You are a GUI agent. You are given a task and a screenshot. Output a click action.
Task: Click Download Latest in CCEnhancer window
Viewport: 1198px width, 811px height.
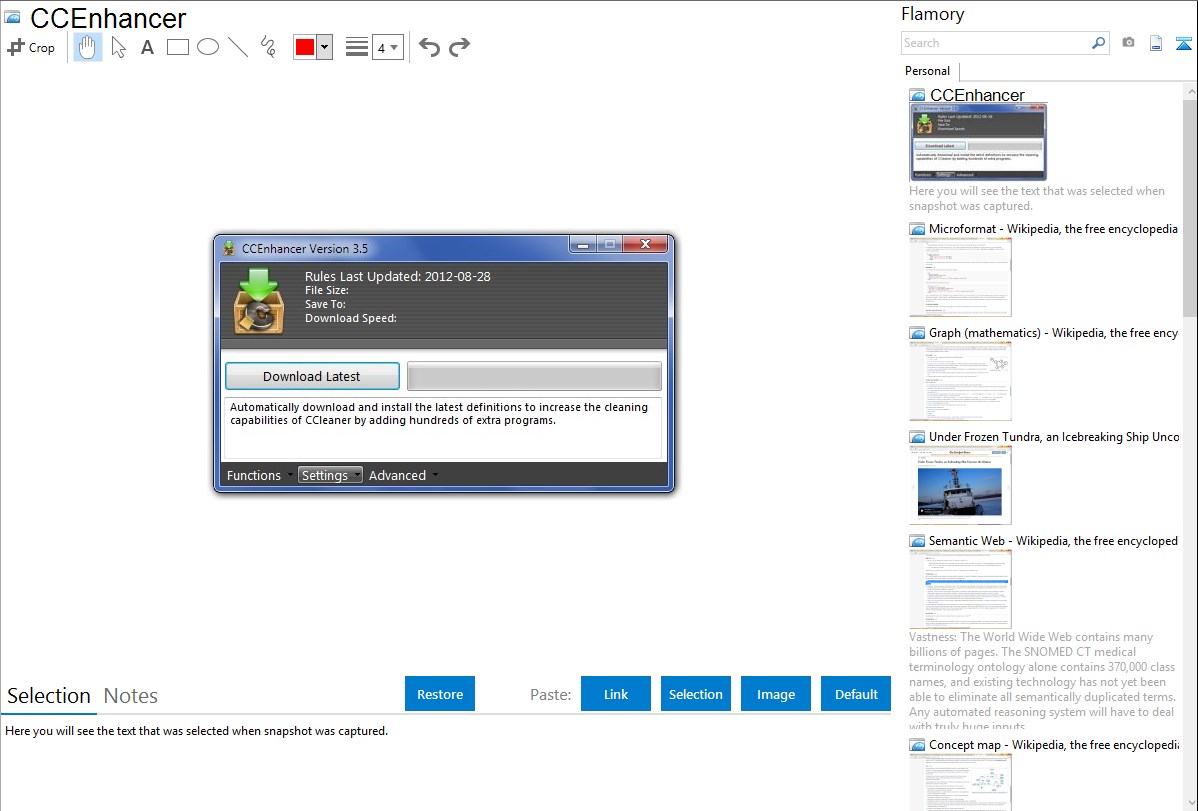pos(312,376)
